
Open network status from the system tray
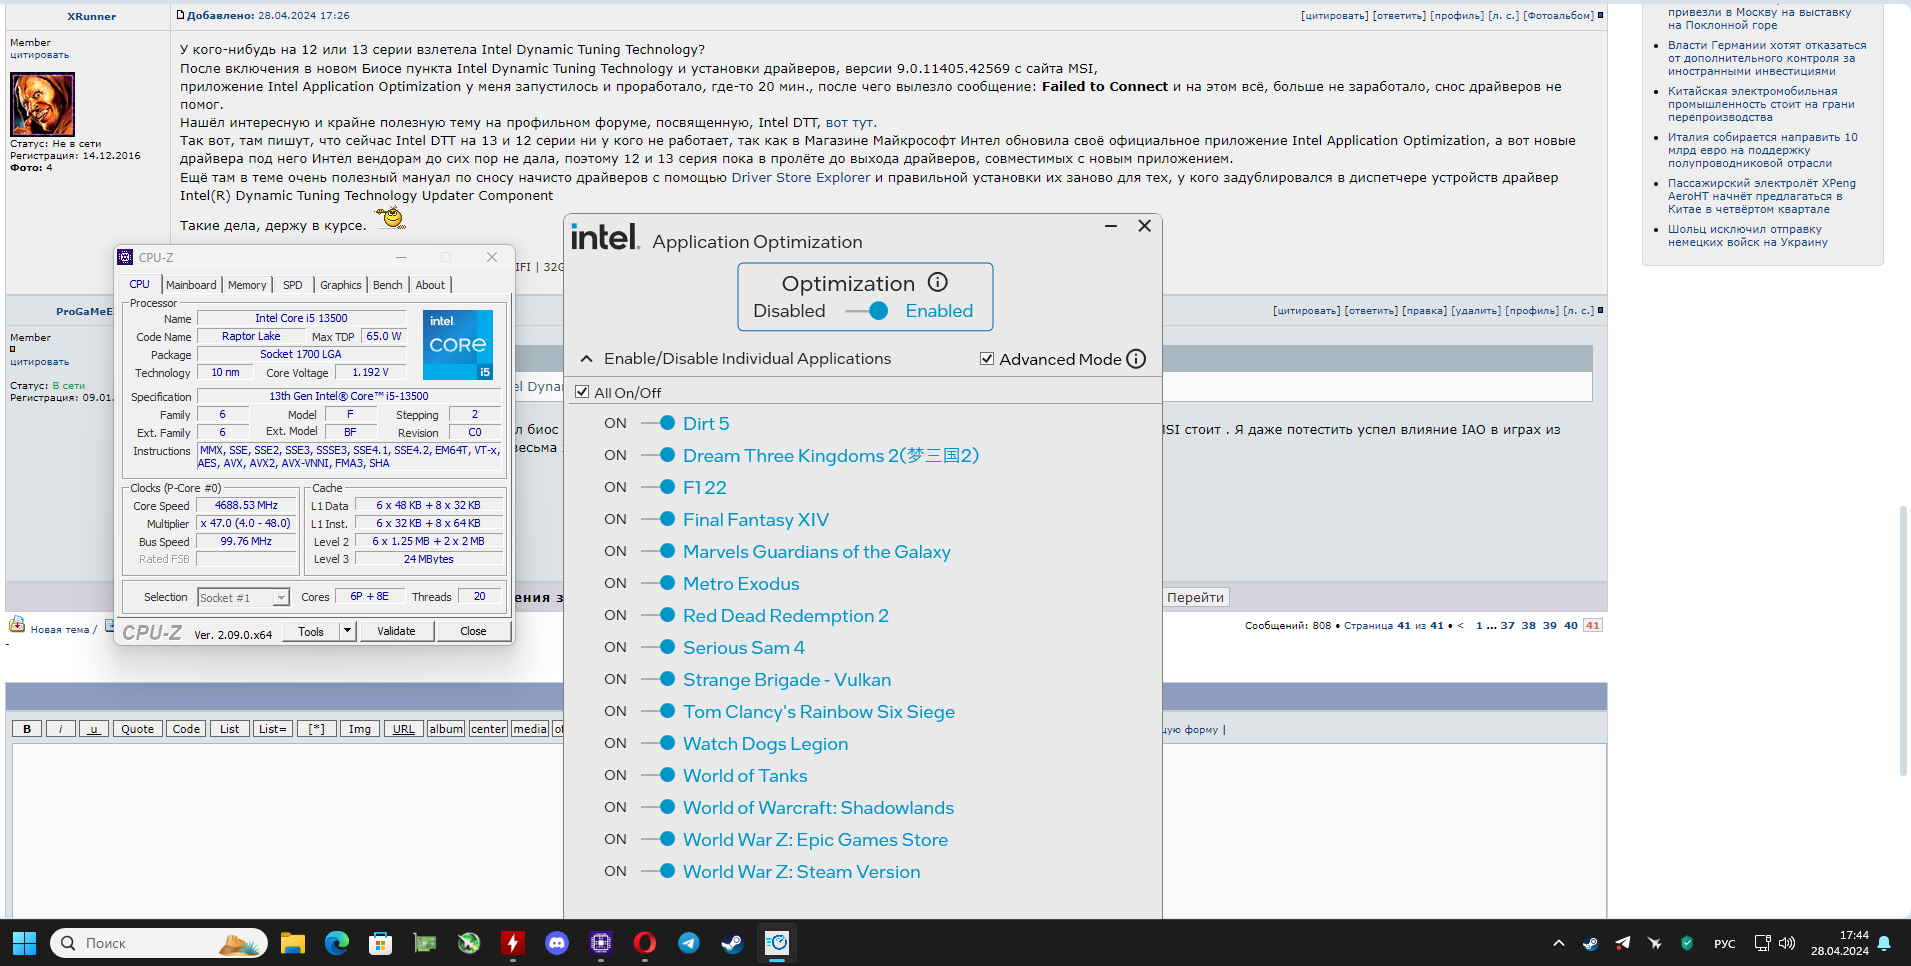[x=1762, y=943]
